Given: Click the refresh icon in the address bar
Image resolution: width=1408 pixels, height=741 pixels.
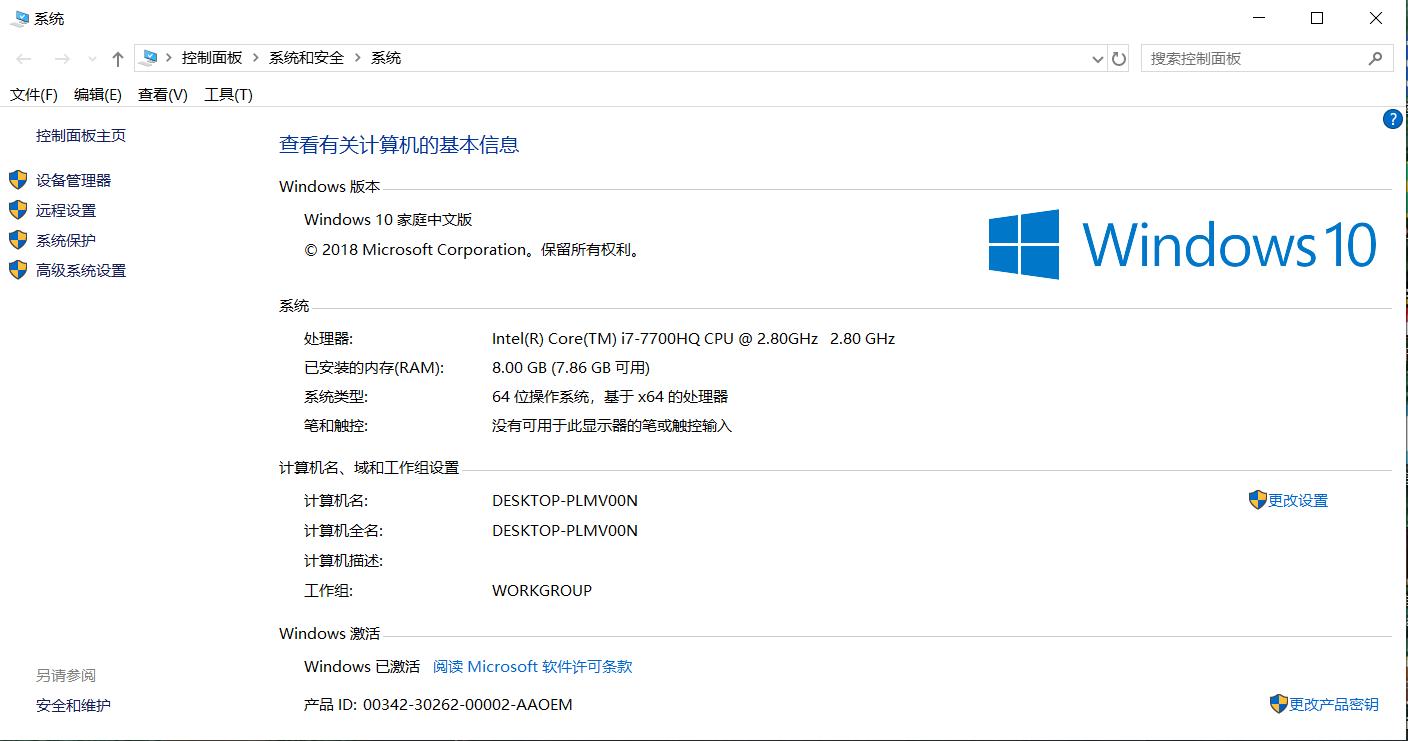Looking at the screenshot, I should 1118,58.
